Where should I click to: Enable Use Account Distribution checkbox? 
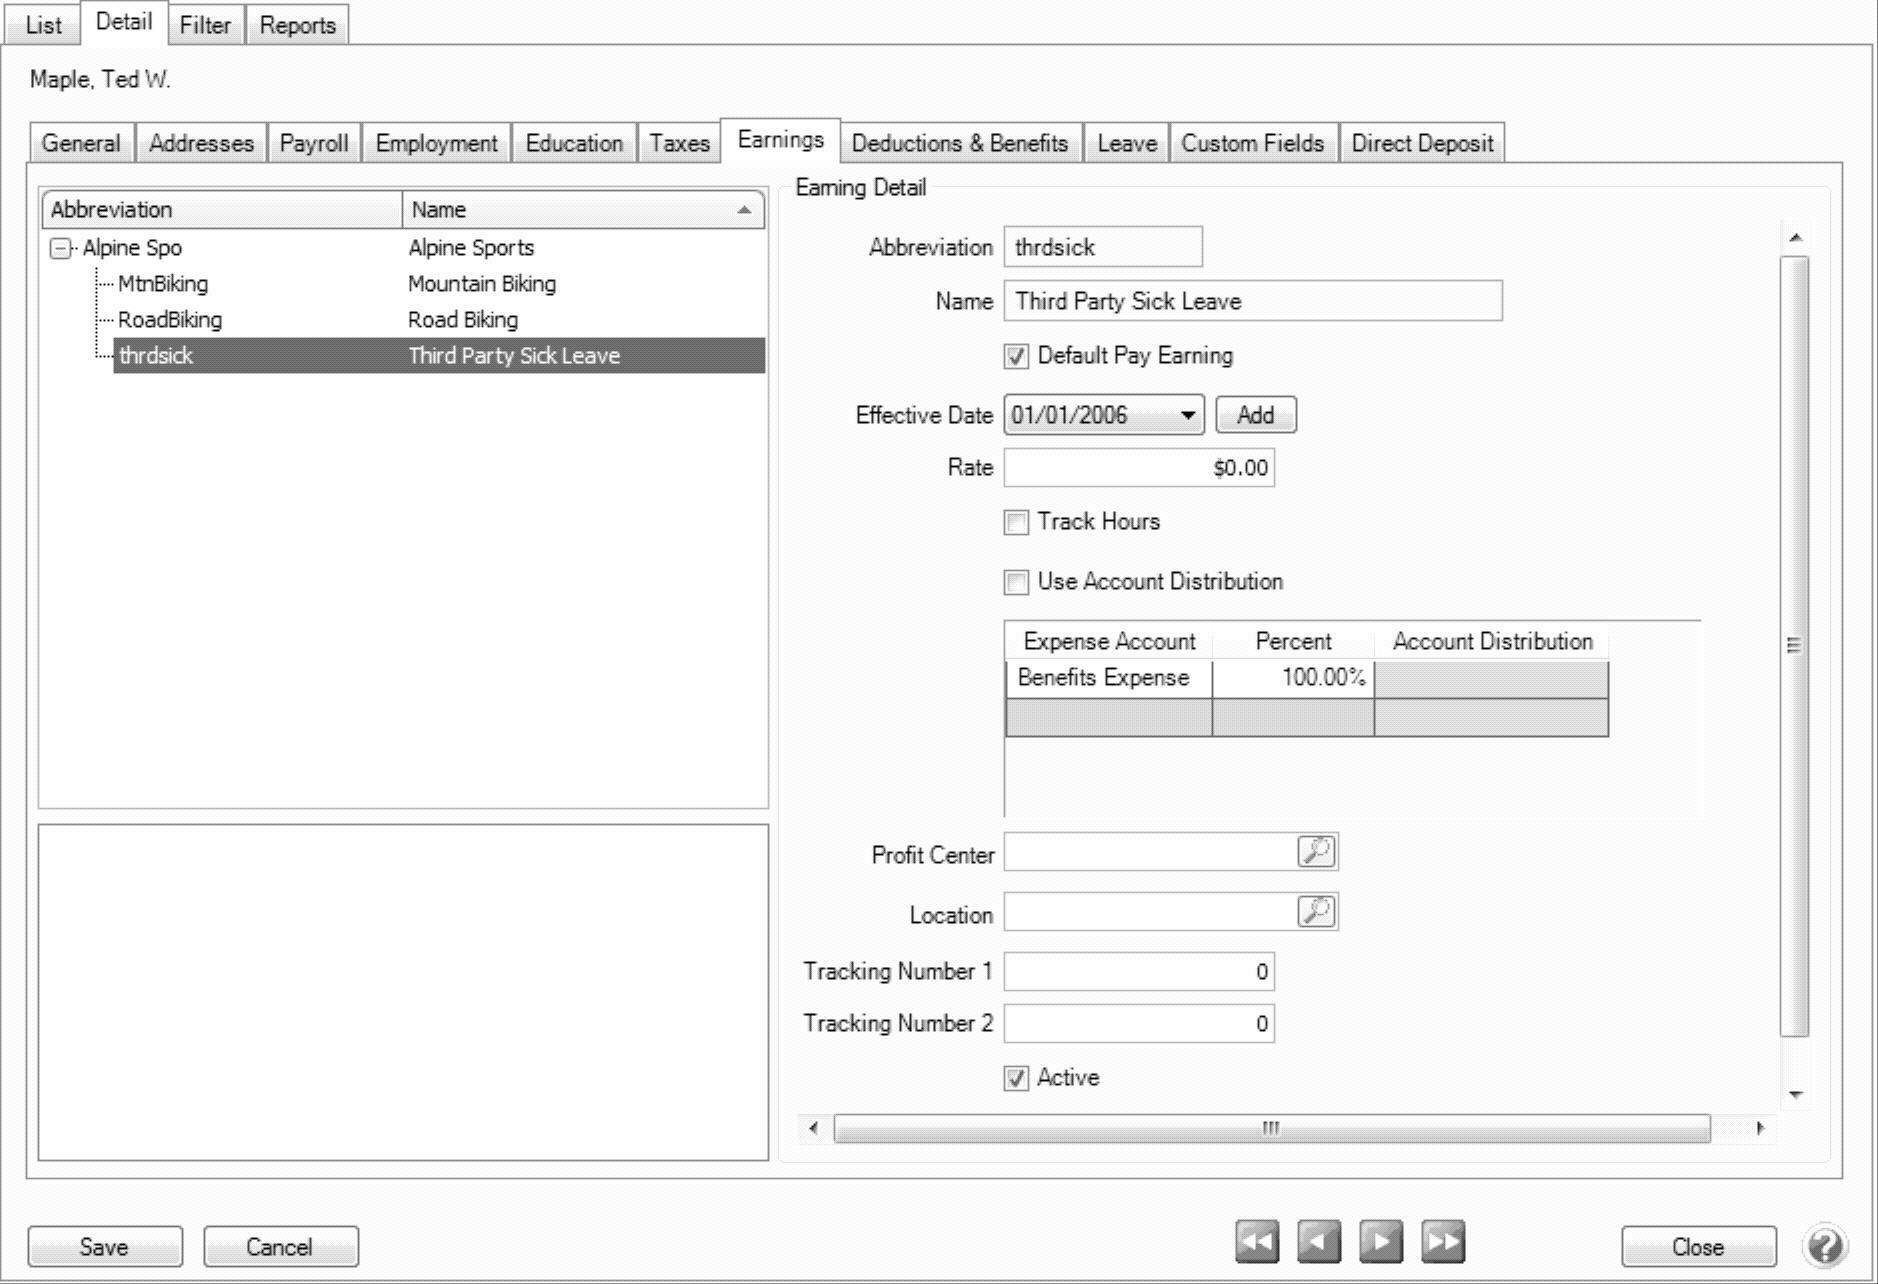point(1016,582)
